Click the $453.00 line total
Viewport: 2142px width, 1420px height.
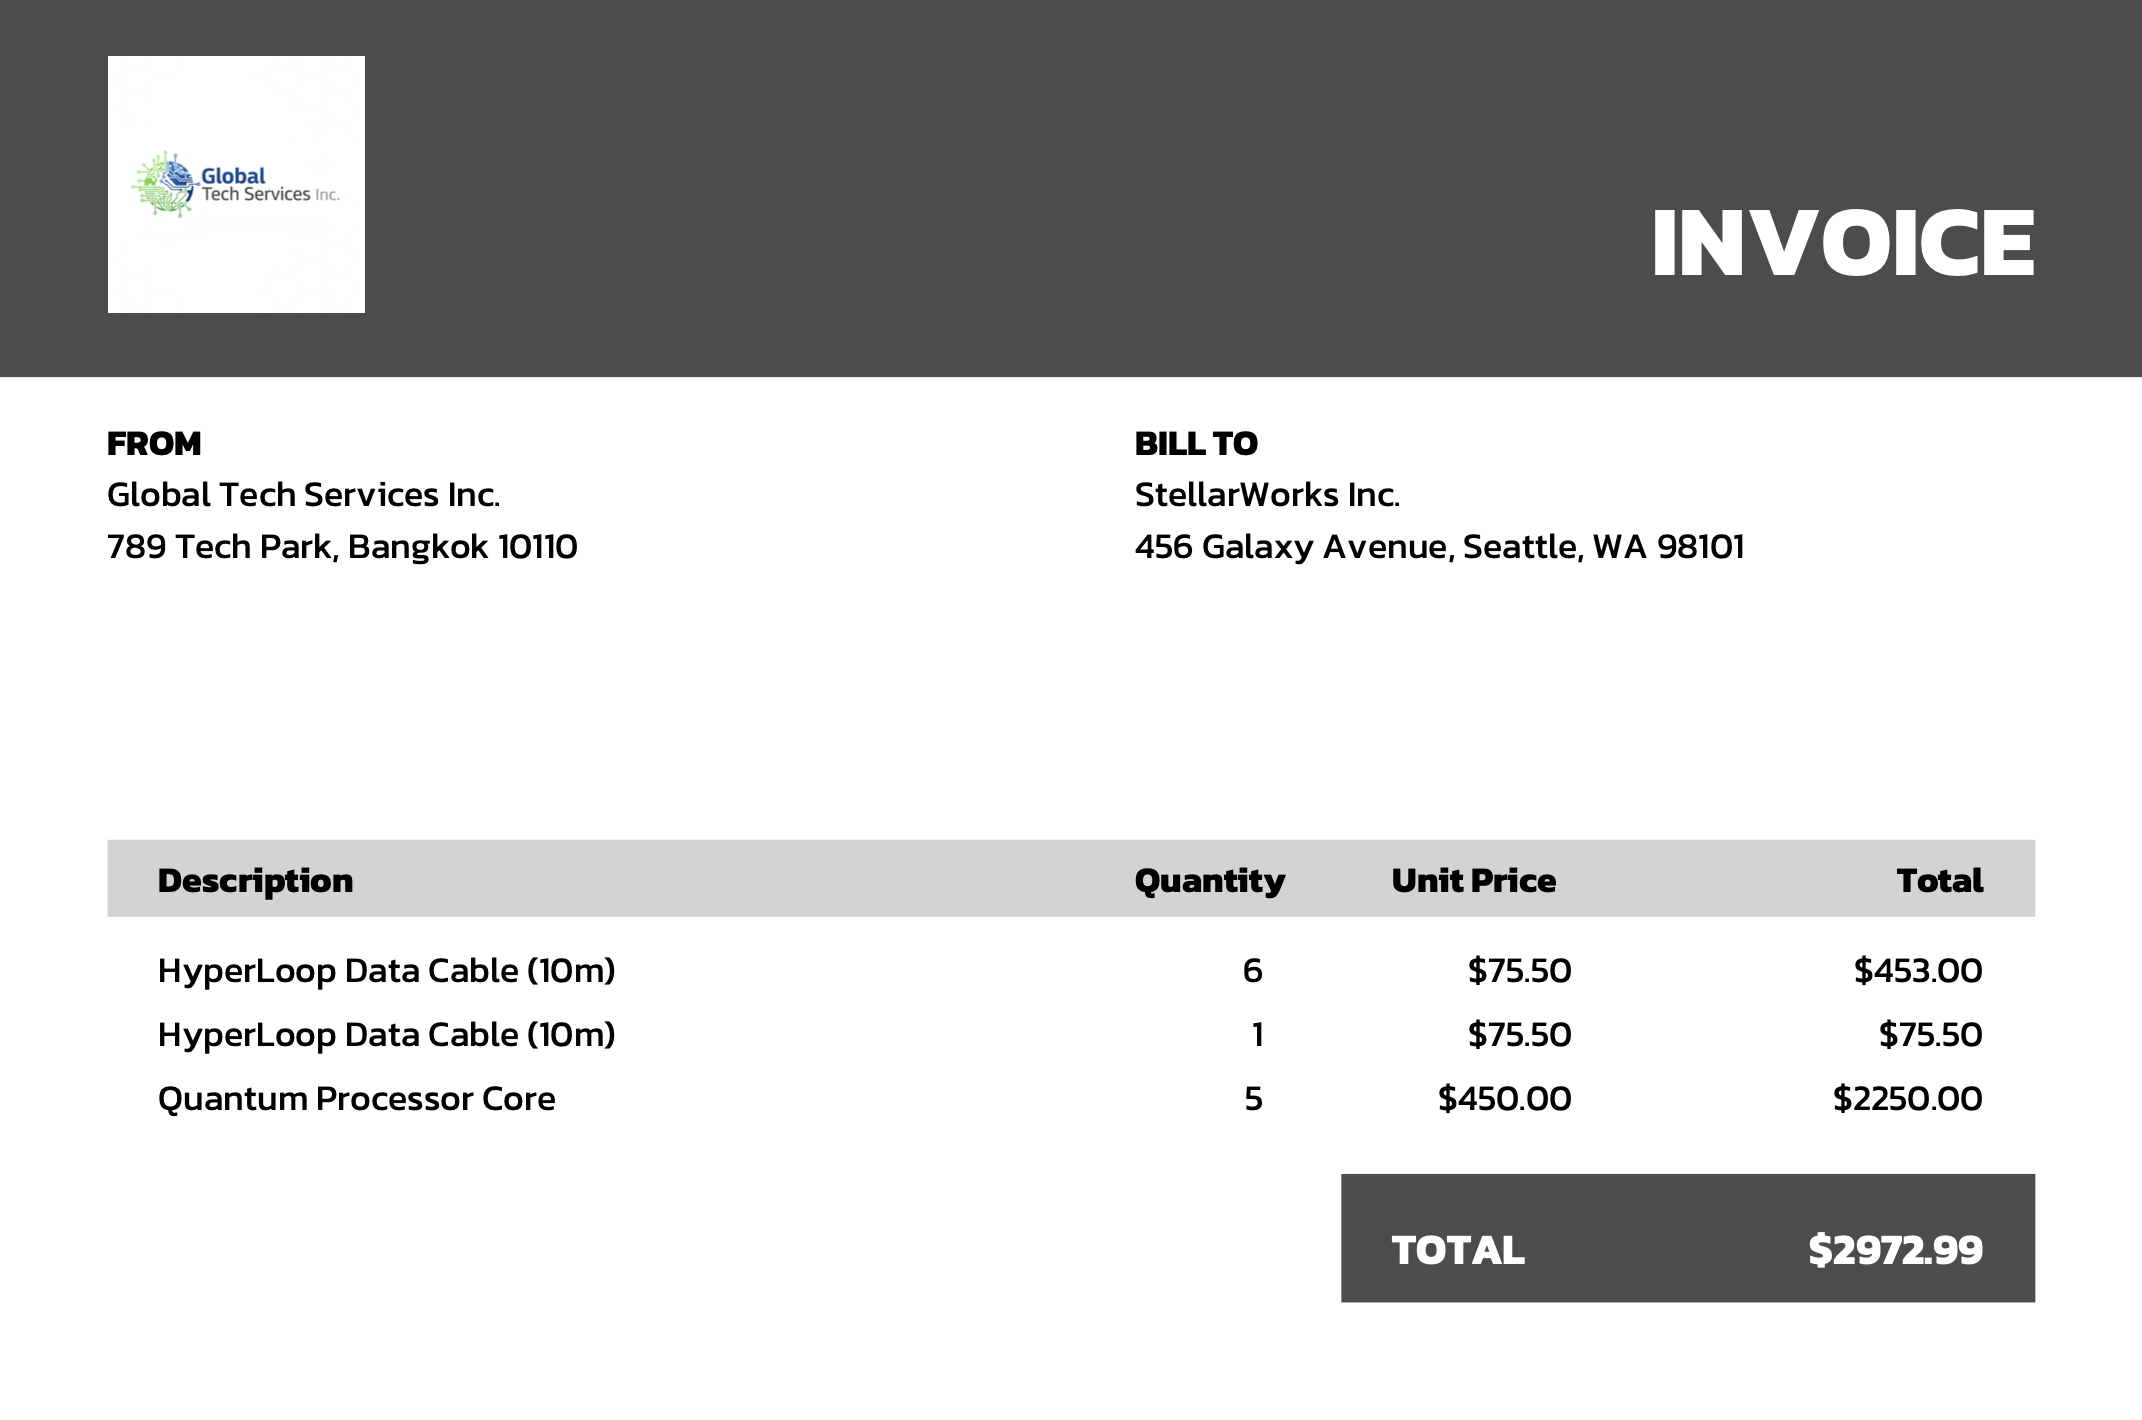click(1917, 970)
